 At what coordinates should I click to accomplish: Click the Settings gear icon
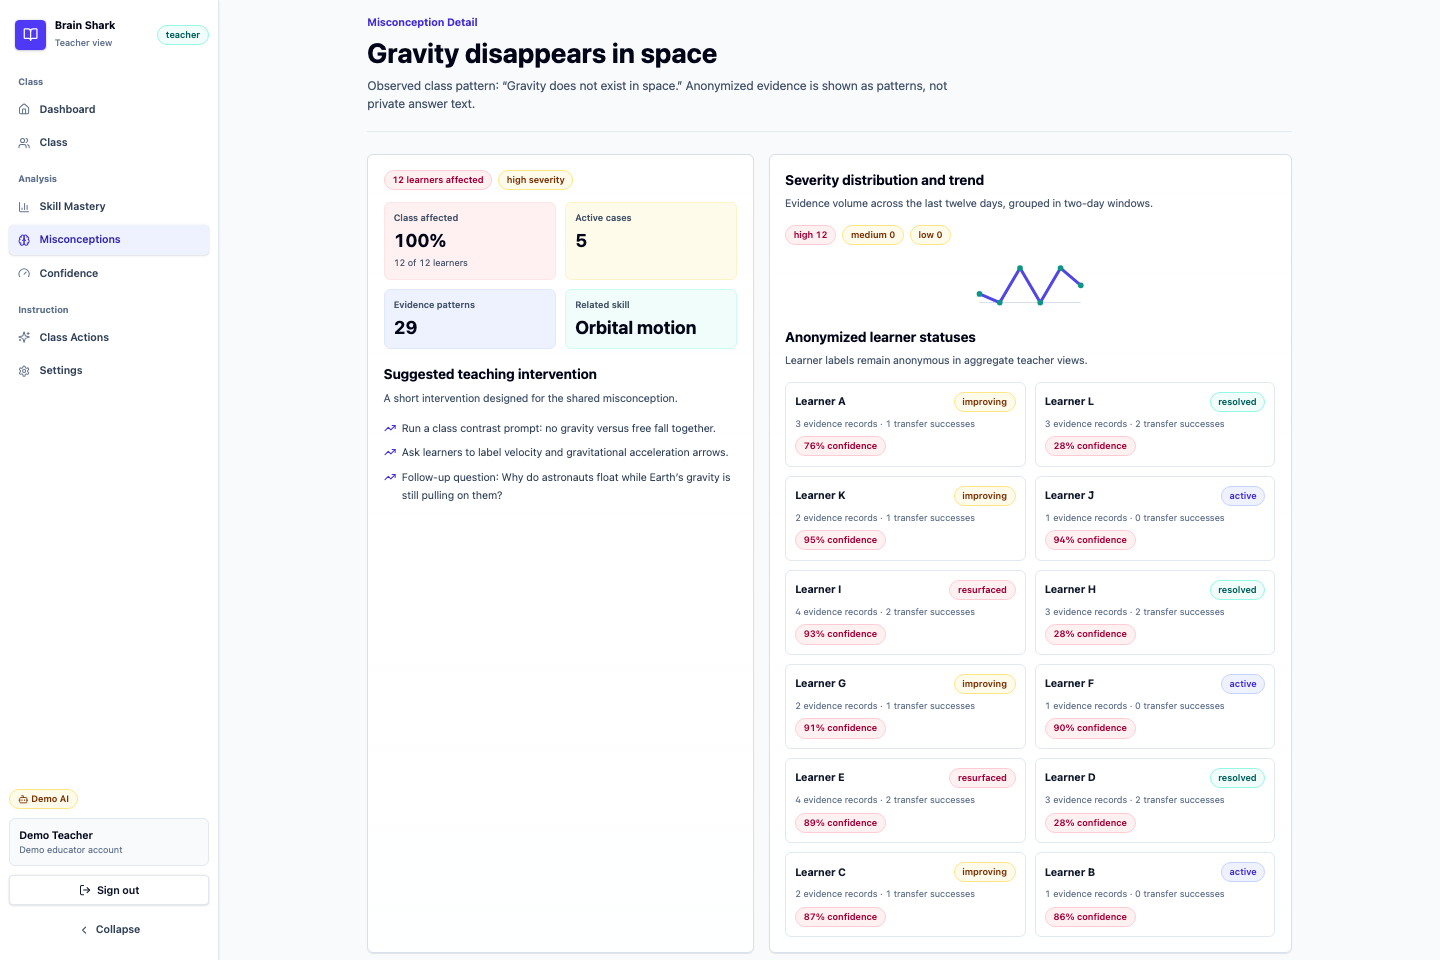(24, 371)
